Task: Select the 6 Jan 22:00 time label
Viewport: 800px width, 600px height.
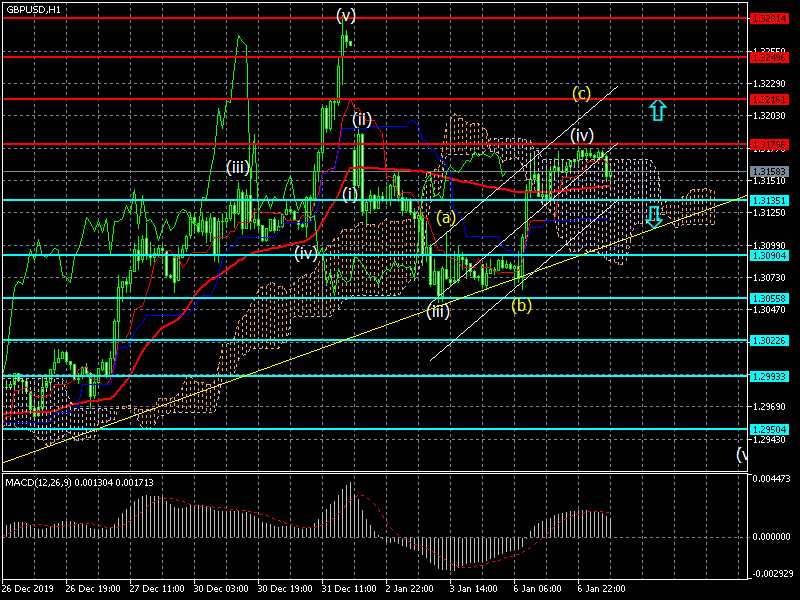Action: tap(602, 588)
